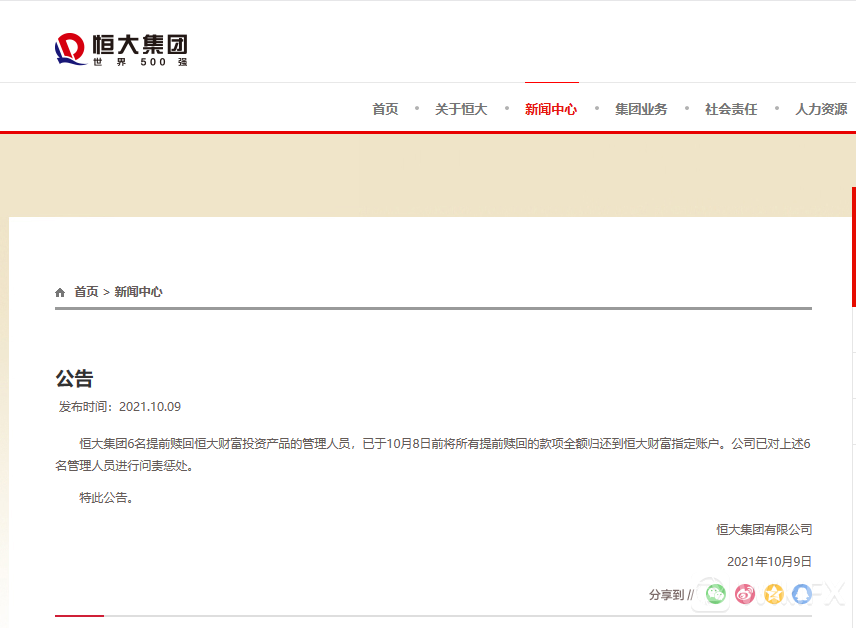Click the publish date 2021.10.09
This screenshot has width=856, height=628.
(150, 407)
